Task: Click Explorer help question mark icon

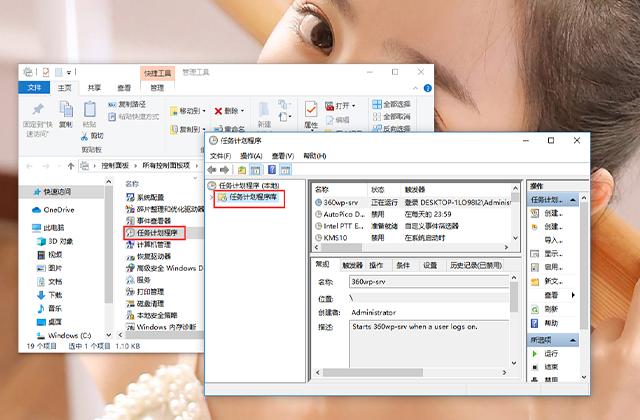Action: 428,88
